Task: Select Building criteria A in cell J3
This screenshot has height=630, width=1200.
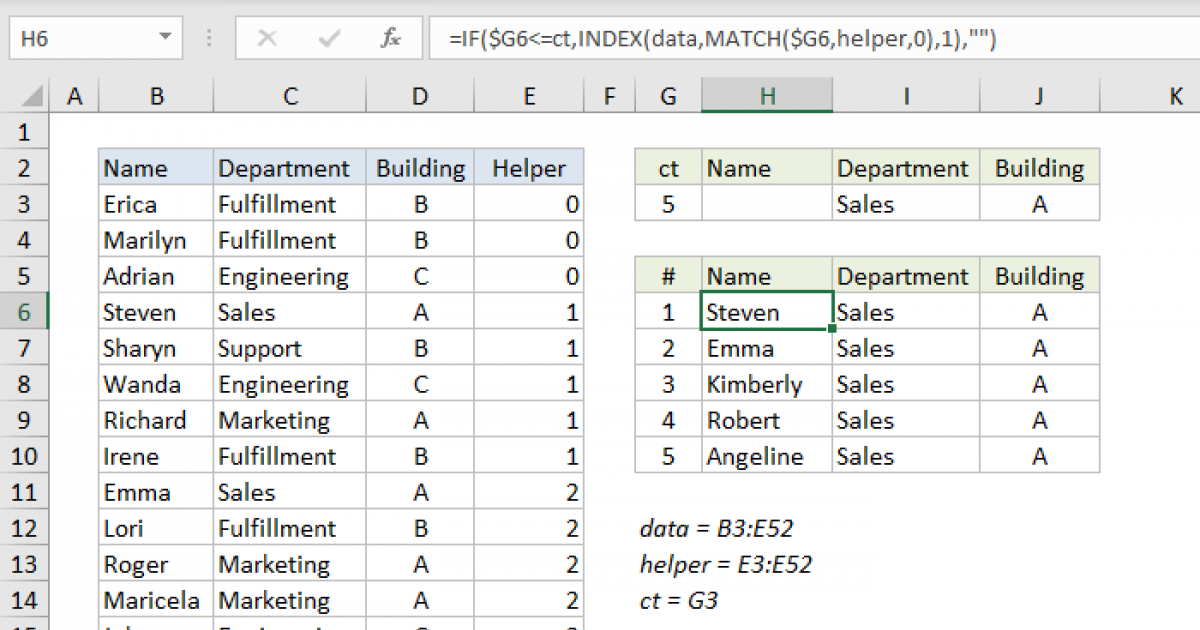Action: click(x=1040, y=204)
